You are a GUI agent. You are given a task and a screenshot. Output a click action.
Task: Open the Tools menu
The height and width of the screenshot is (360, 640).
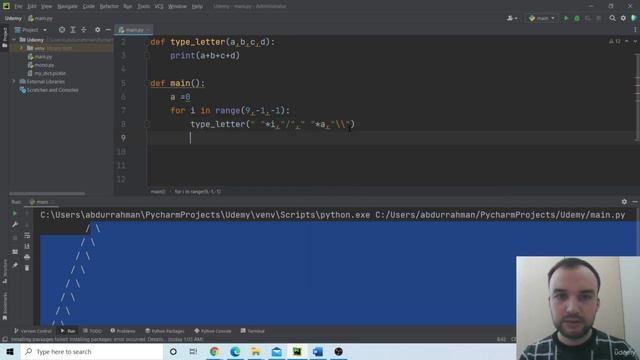click(143, 6)
